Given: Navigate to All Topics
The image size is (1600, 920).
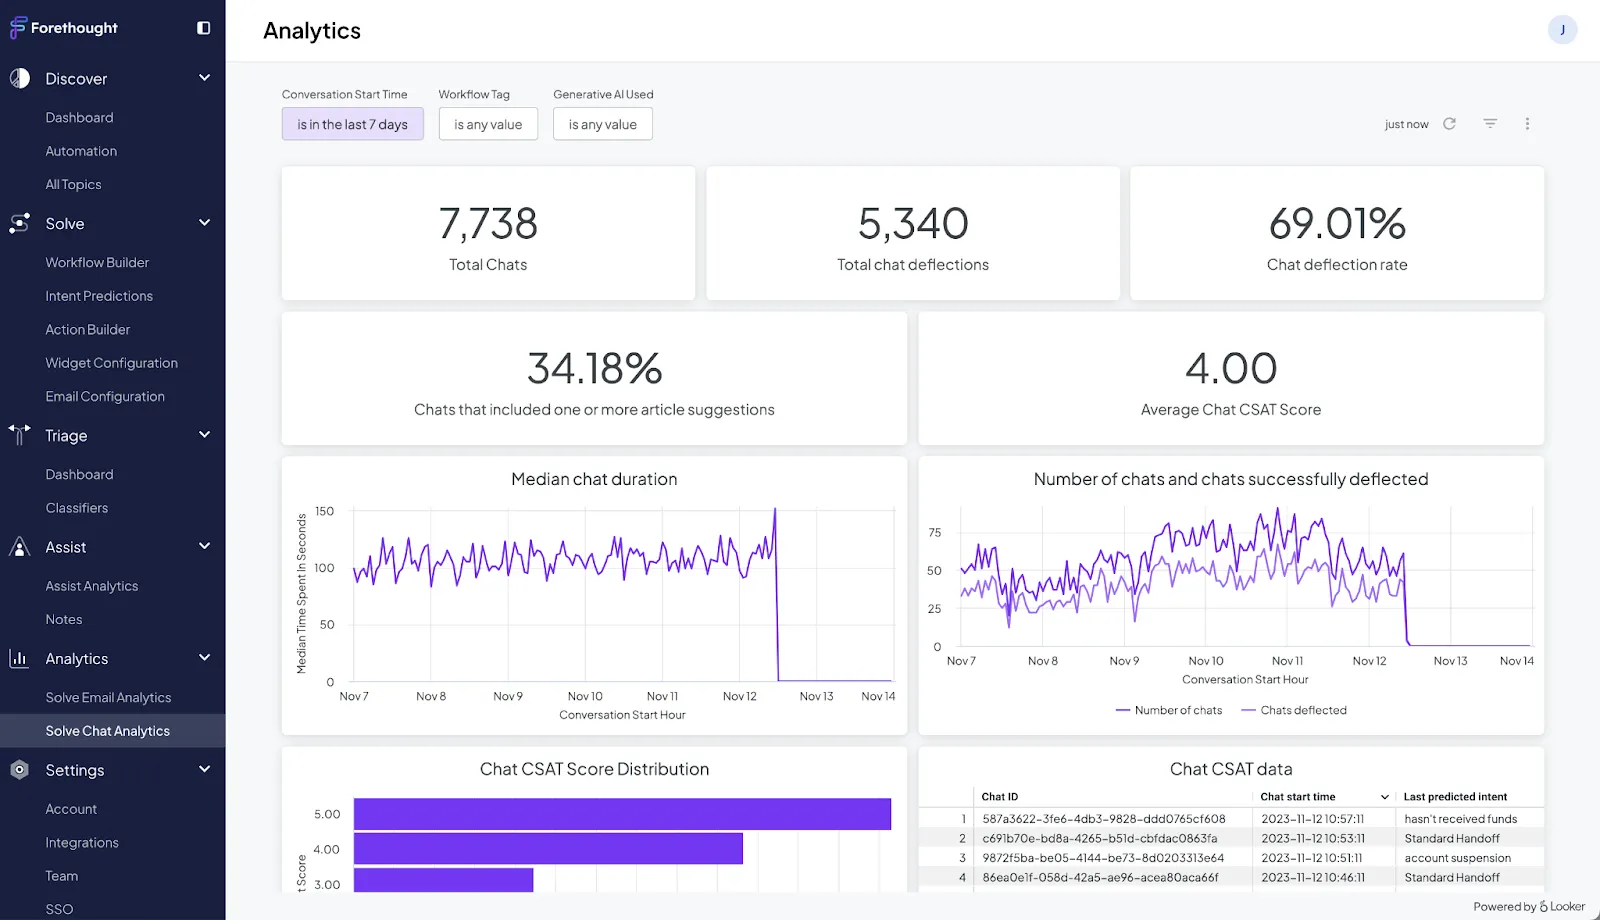Looking at the screenshot, I should pyautogui.click(x=73, y=184).
